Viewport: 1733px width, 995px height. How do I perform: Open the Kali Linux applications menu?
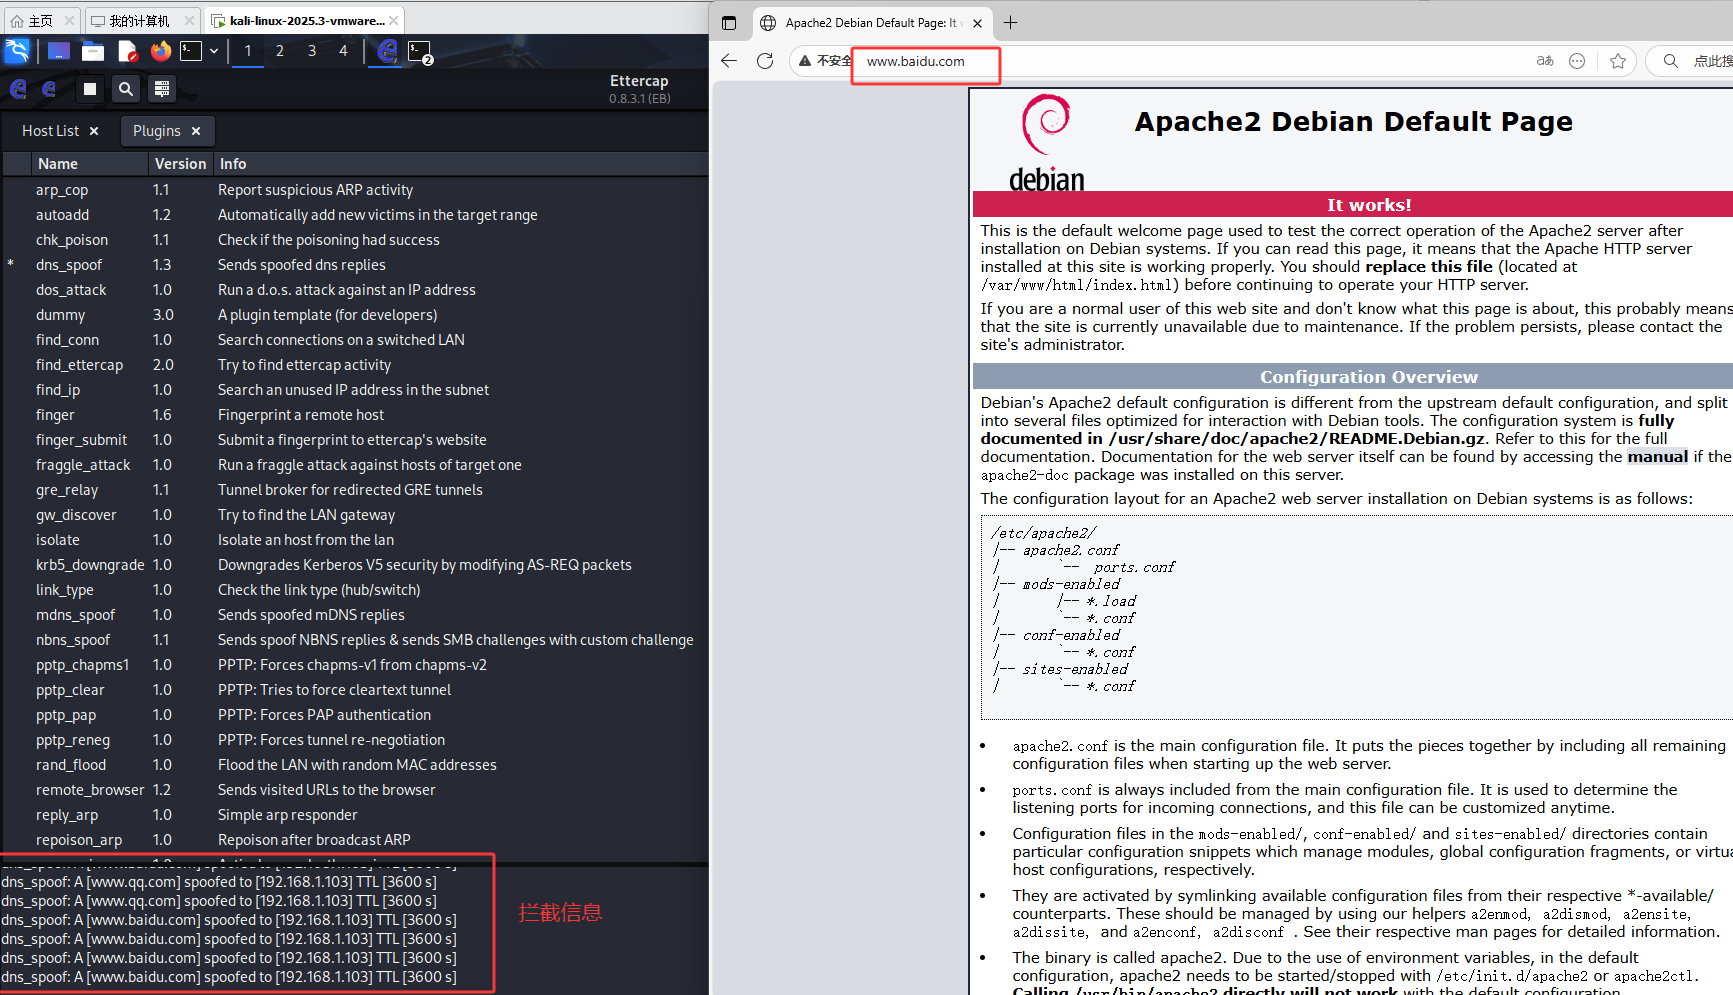click(x=17, y=51)
